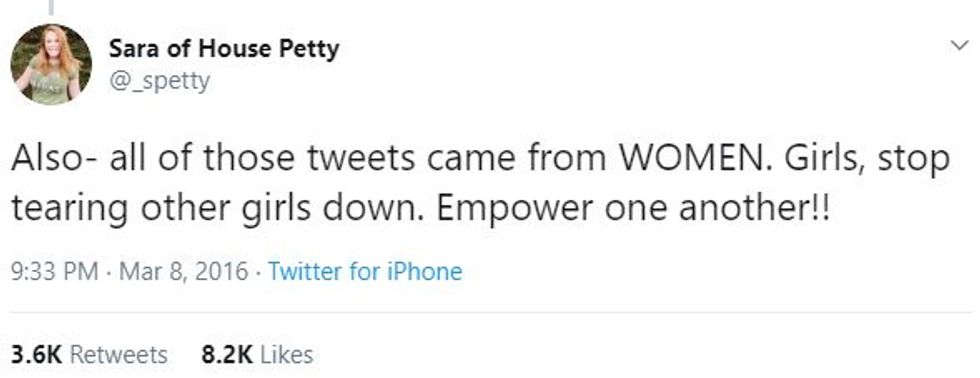
Task: Click the 9:33 PM timestamp
Action: (55, 272)
